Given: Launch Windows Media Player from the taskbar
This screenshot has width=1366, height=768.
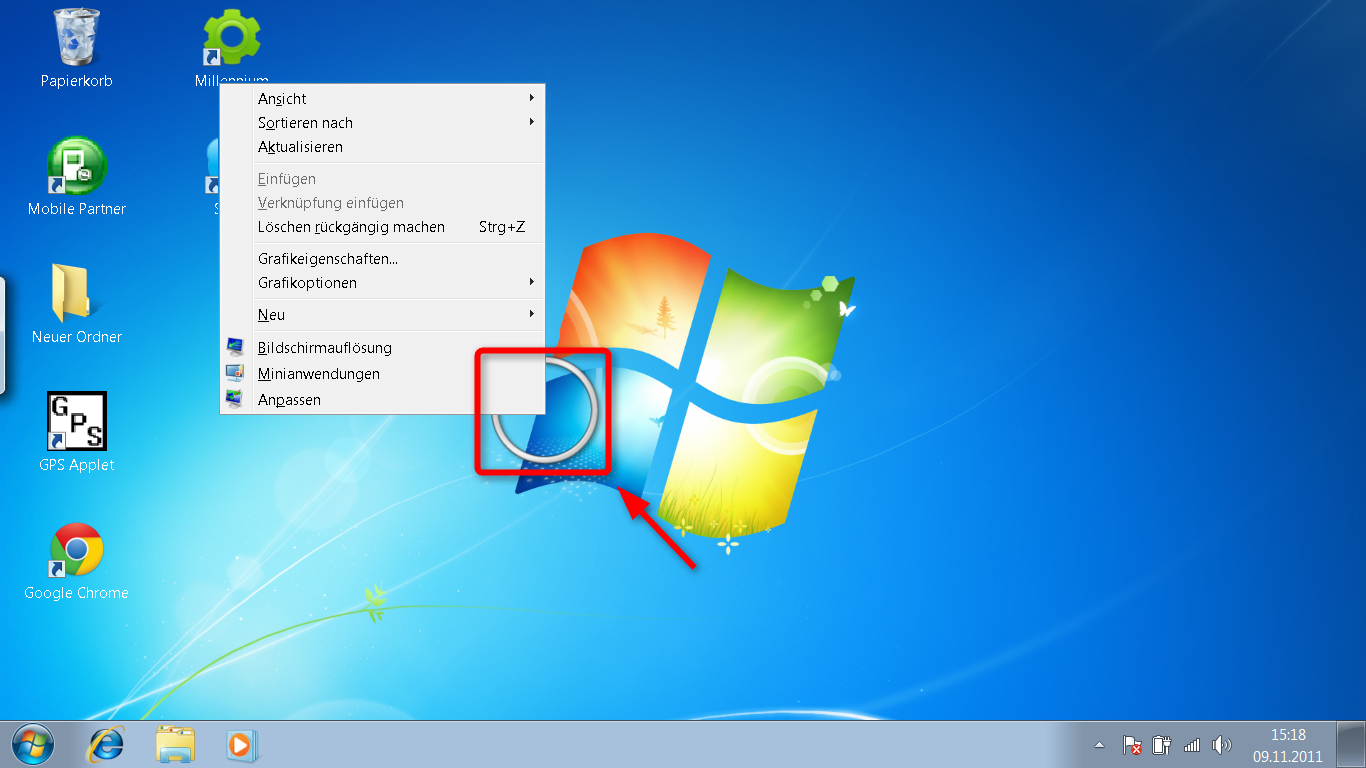Looking at the screenshot, I should tap(242, 744).
